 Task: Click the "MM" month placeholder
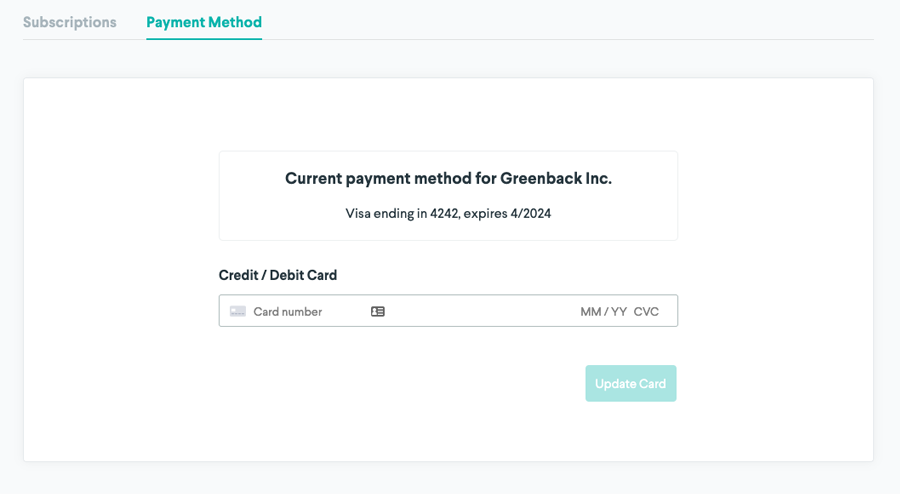click(x=590, y=312)
